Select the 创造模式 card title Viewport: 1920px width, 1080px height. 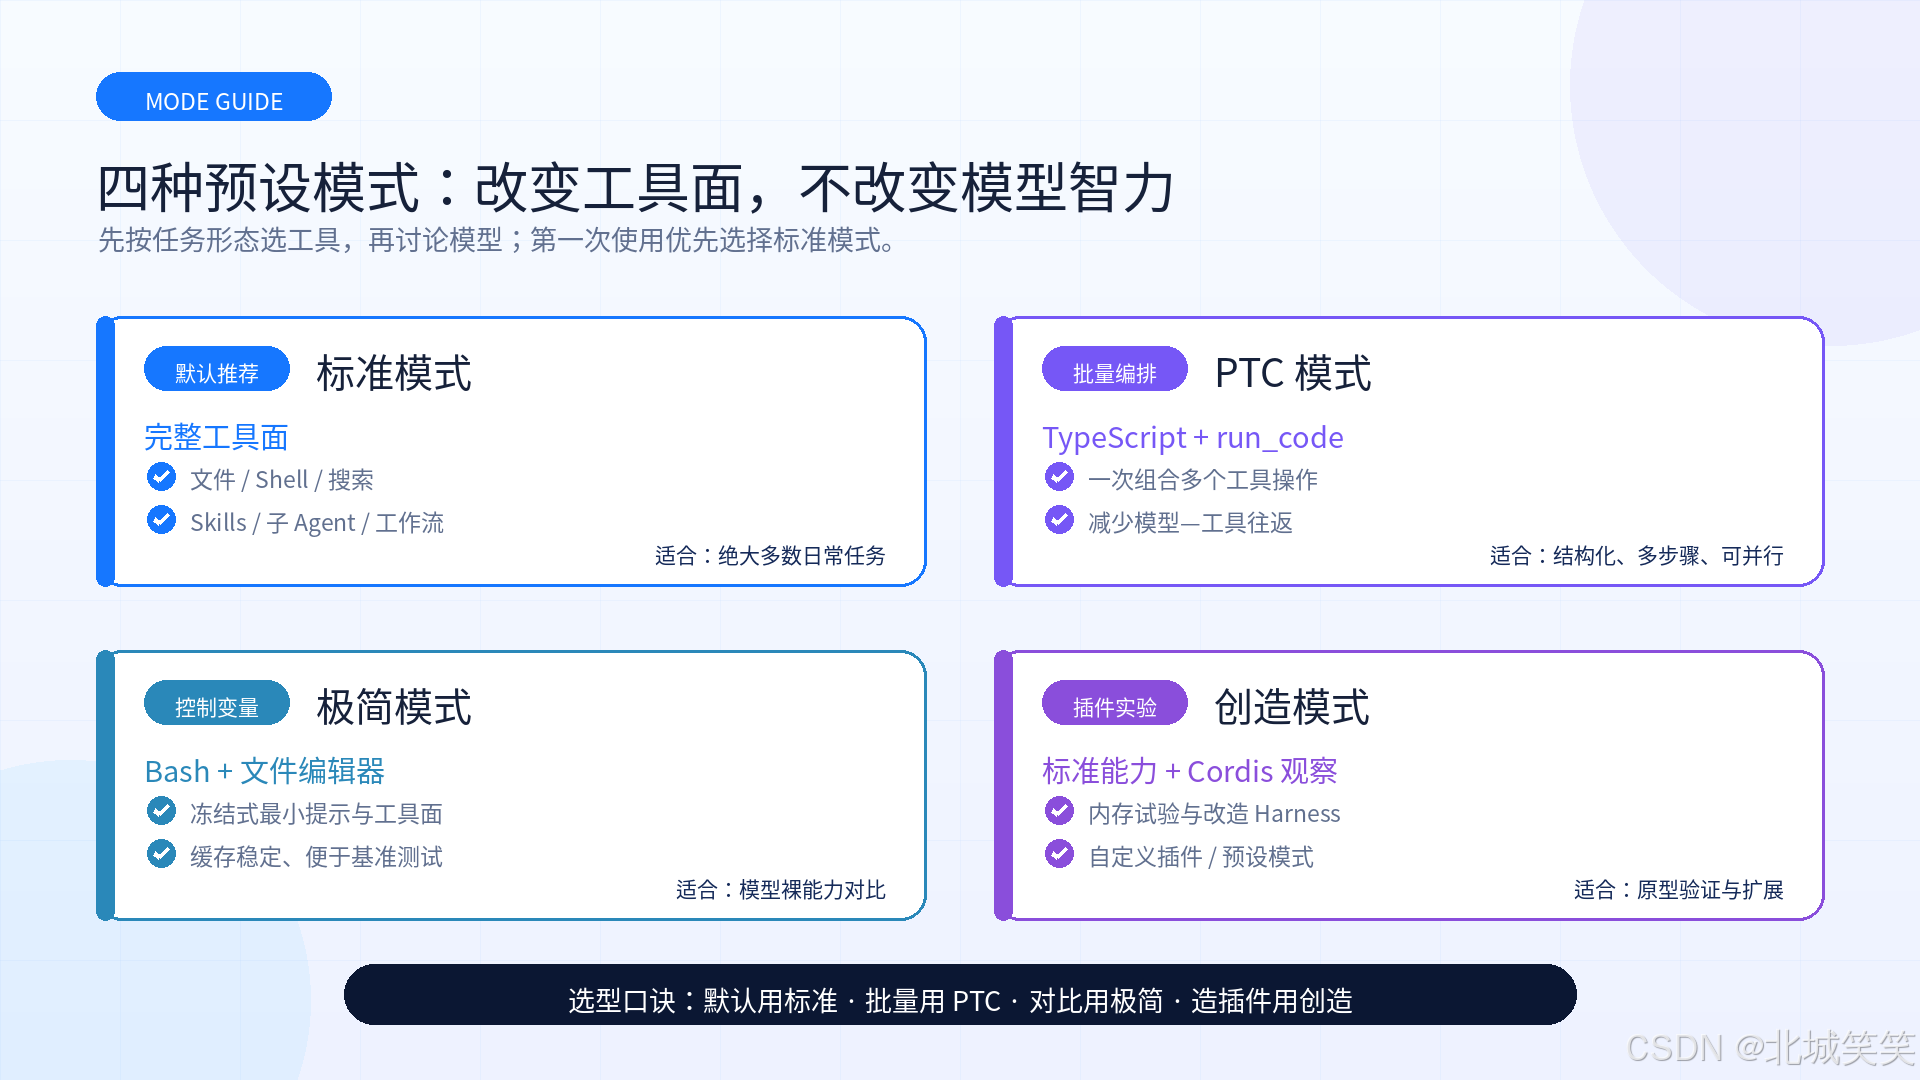click(1292, 707)
